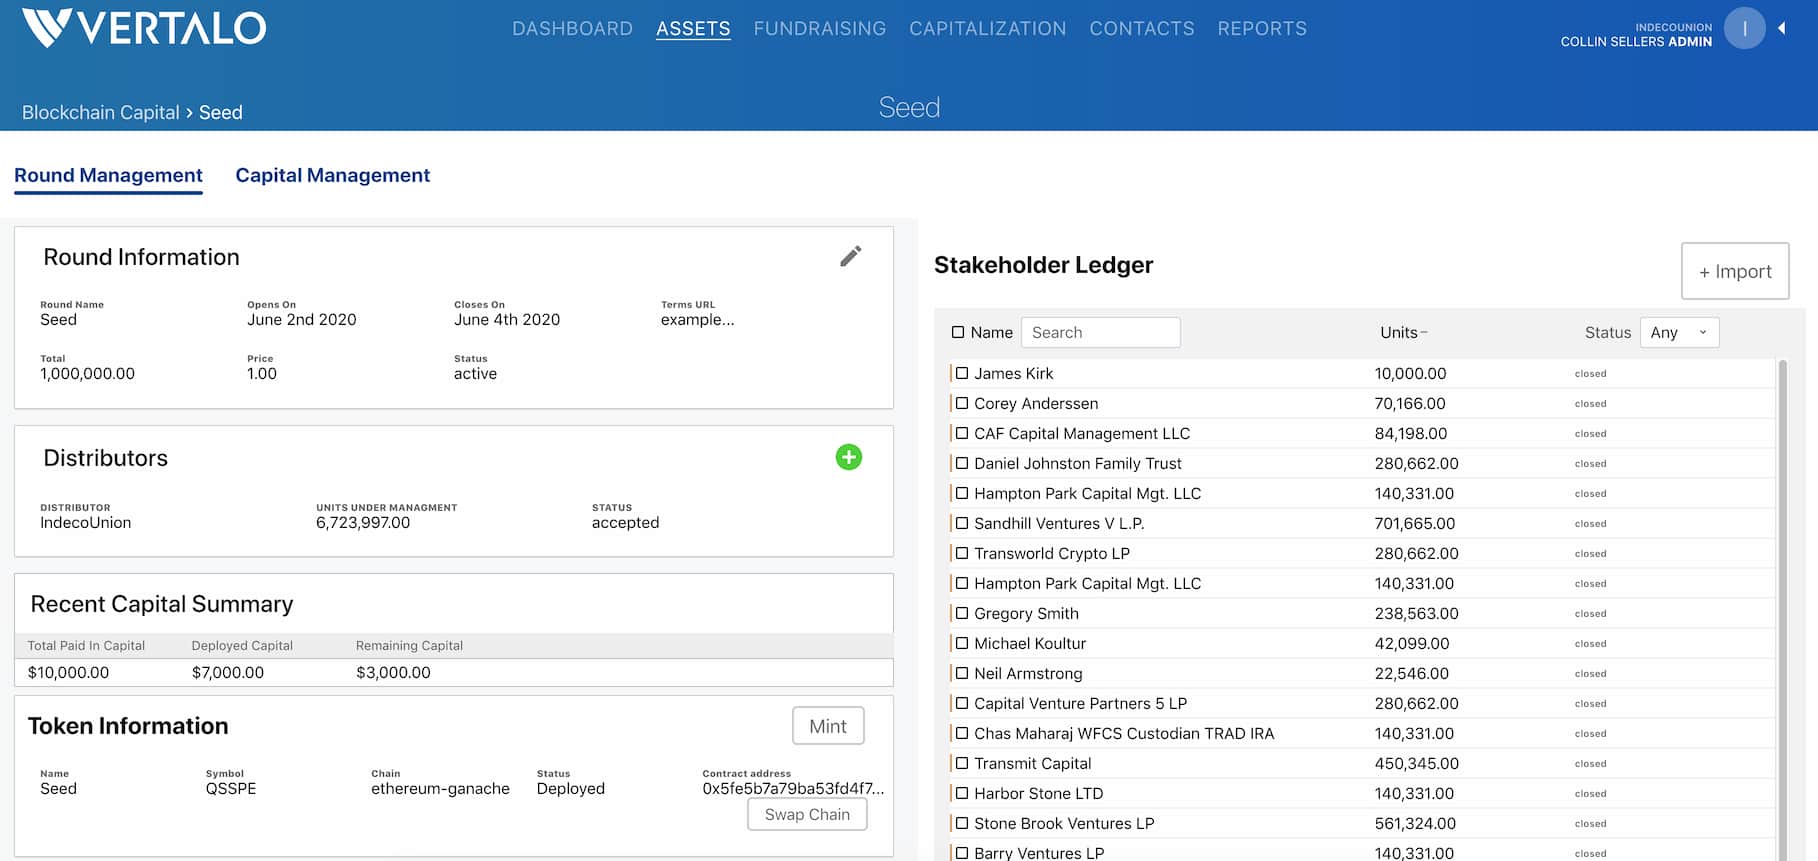The width and height of the screenshot is (1818, 861).
Task: Click the Vertalo logo
Action: pyautogui.click(x=144, y=28)
